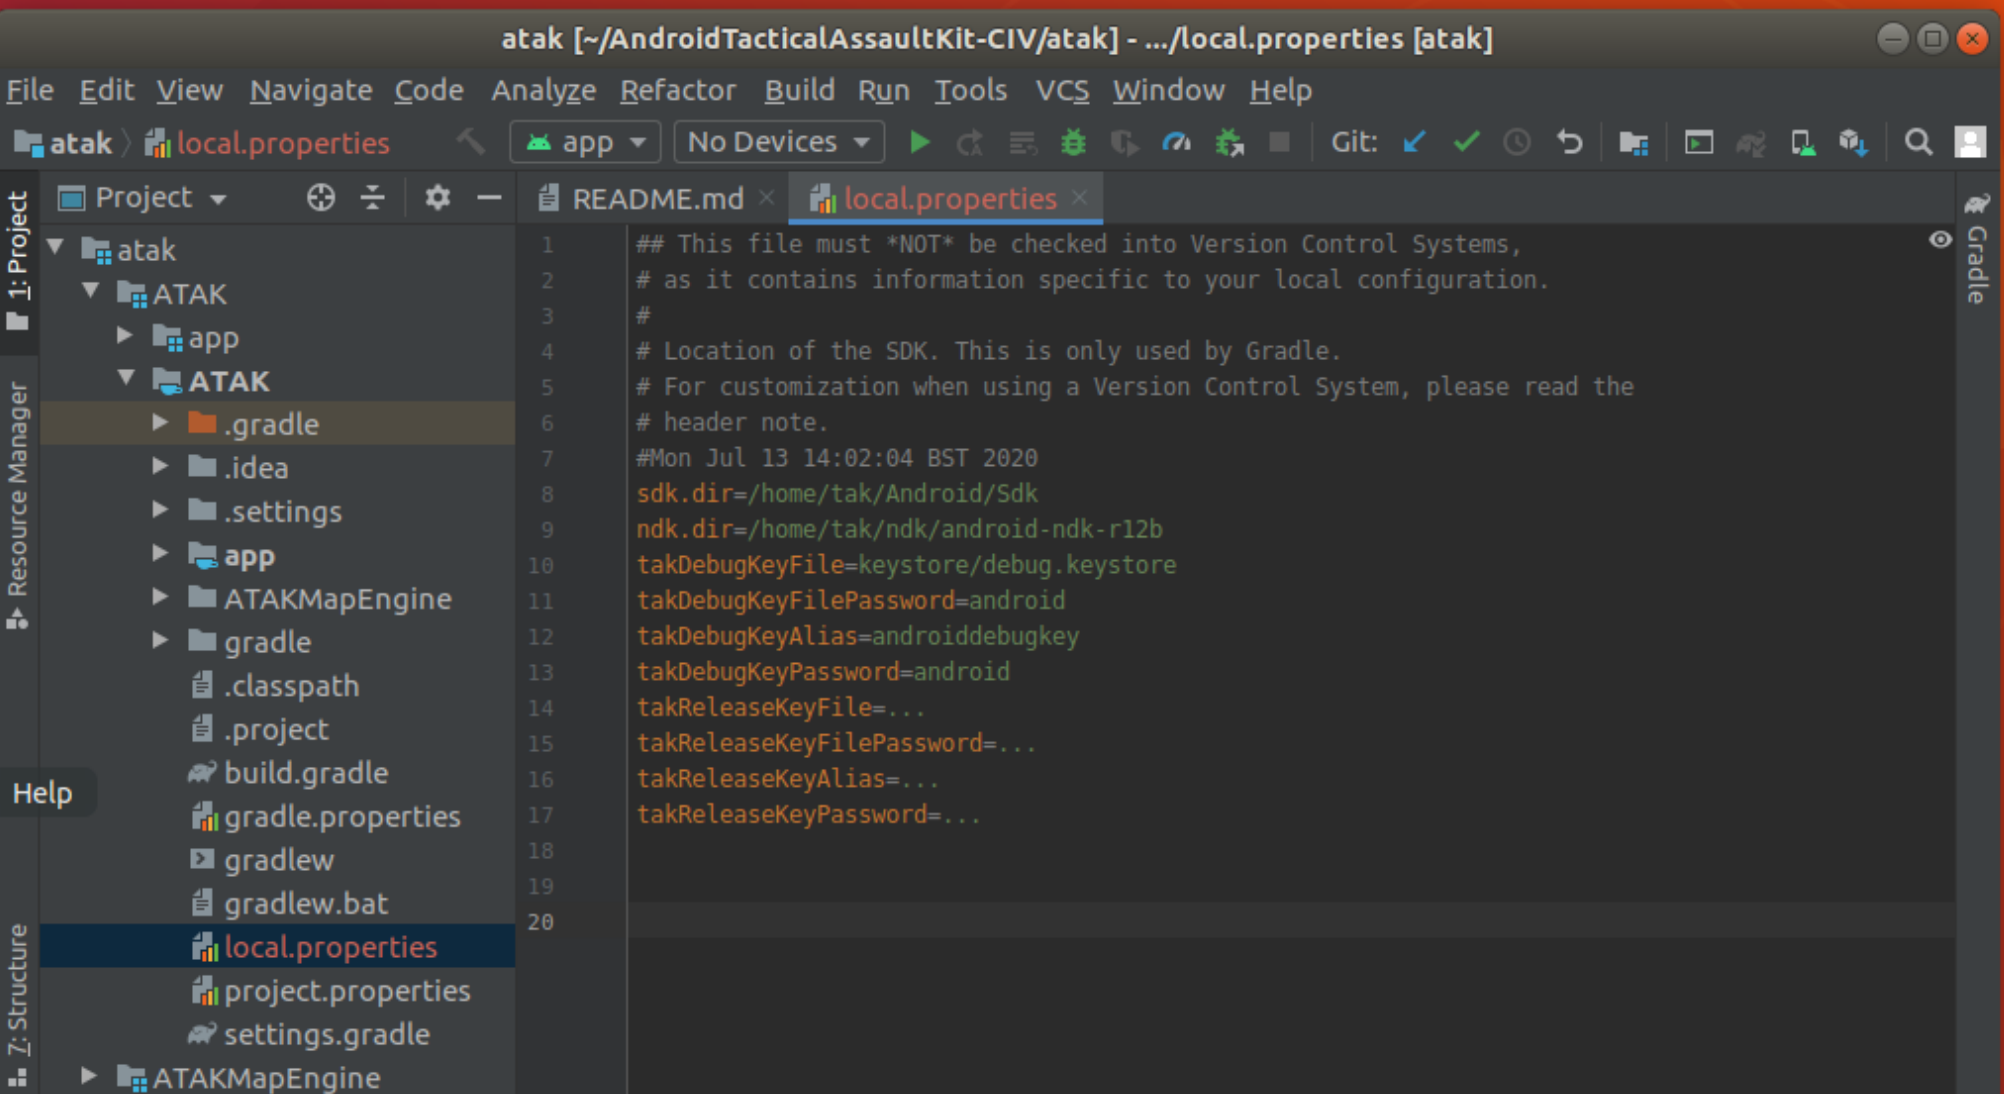Screen dimensions: 2004x1094
Task: Click the locate target crosshair icon
Action: 320,198
